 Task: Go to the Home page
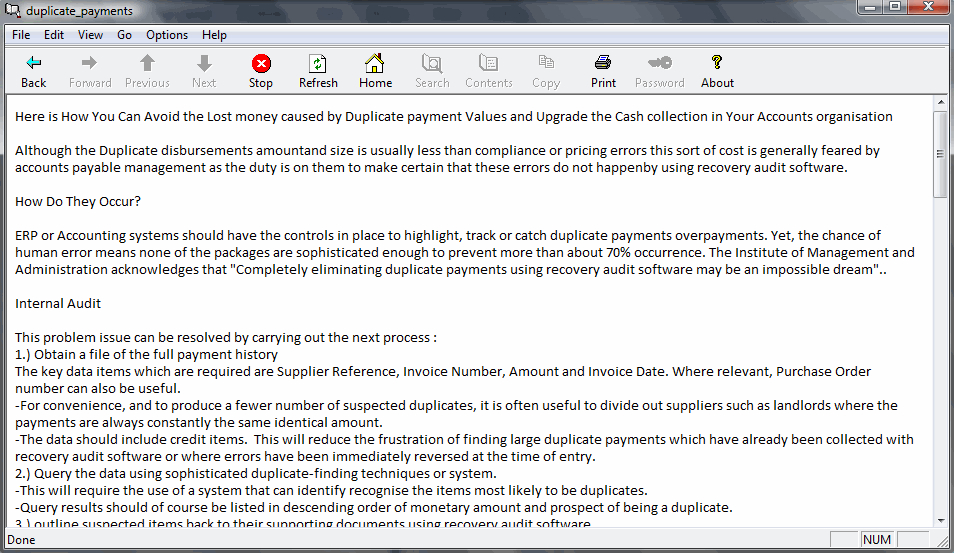(x=375, y=72)
